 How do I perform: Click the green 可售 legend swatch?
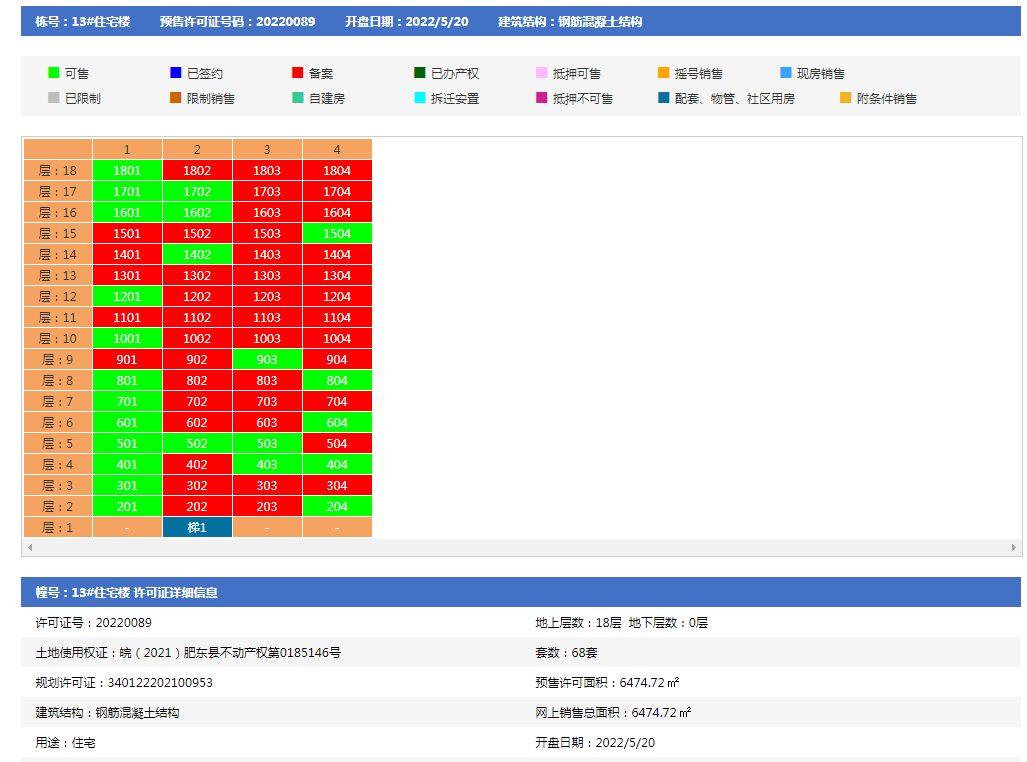(54, 73)
